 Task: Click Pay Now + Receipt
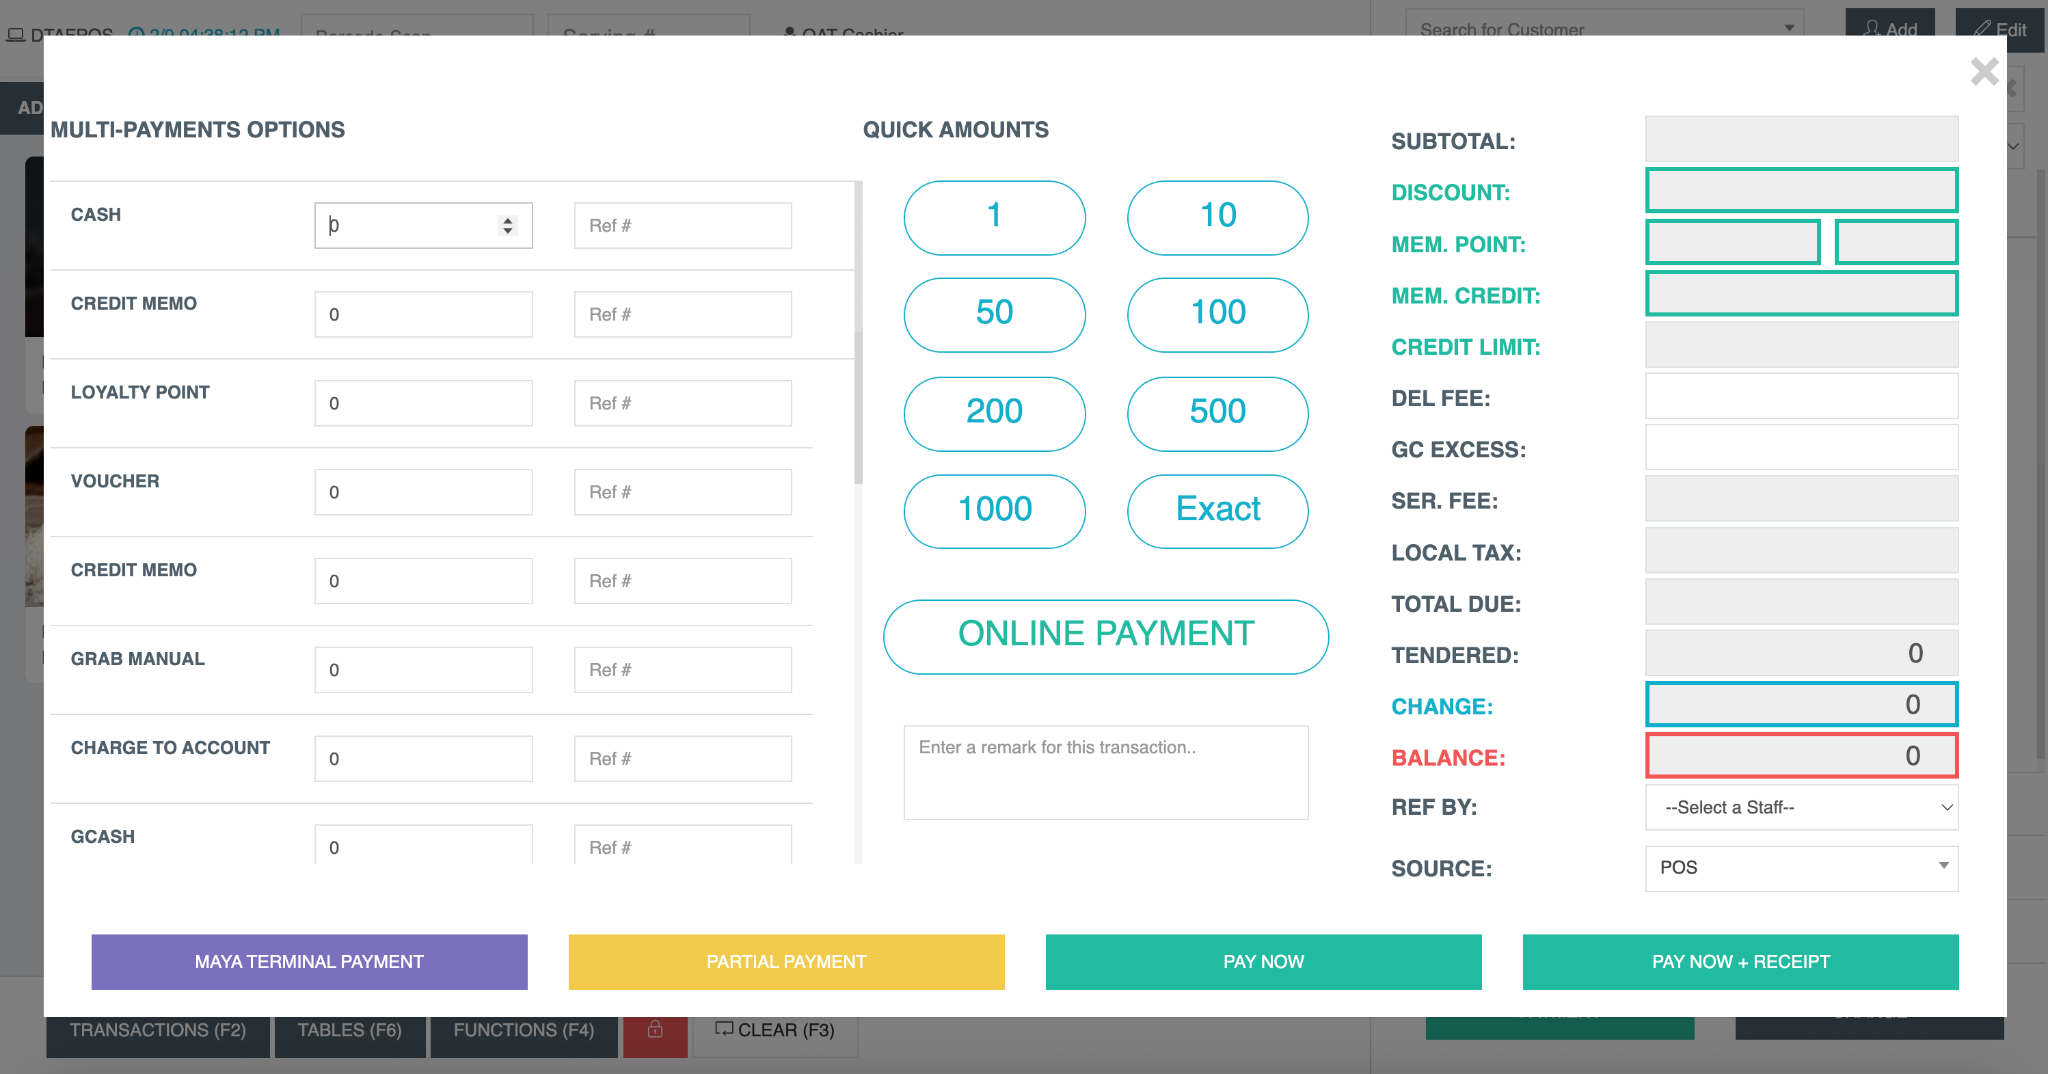[x=1739, y=961]
